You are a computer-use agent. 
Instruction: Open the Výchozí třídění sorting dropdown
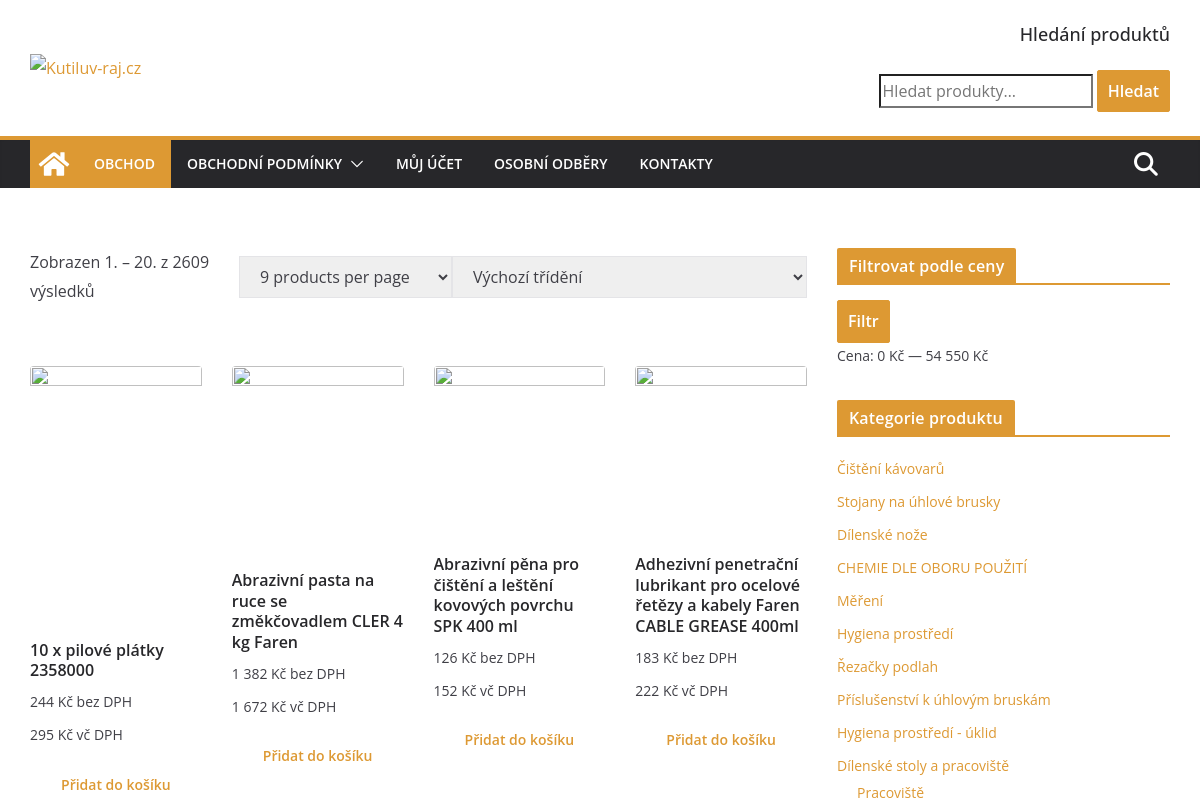(x=629, y=277)
